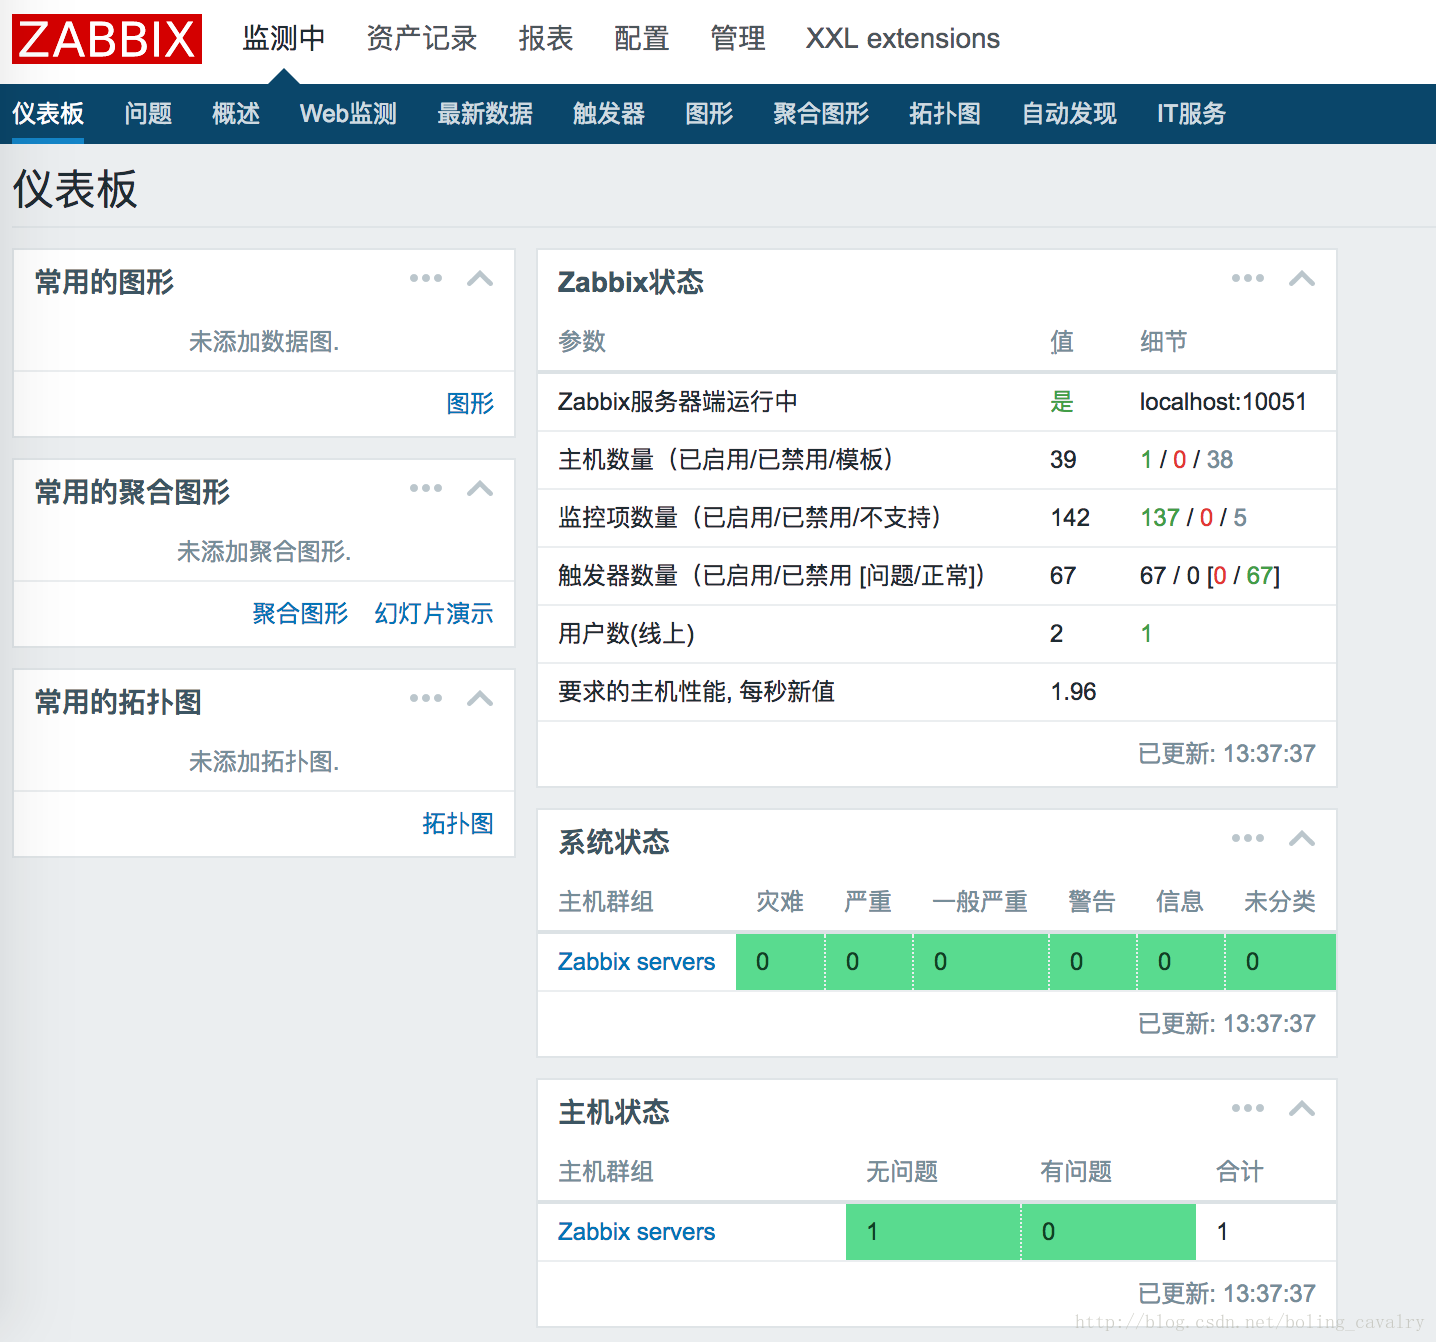Click the 幻灯片演示 link
This screenshot has width=1436, height=1342.
[434, 613]
